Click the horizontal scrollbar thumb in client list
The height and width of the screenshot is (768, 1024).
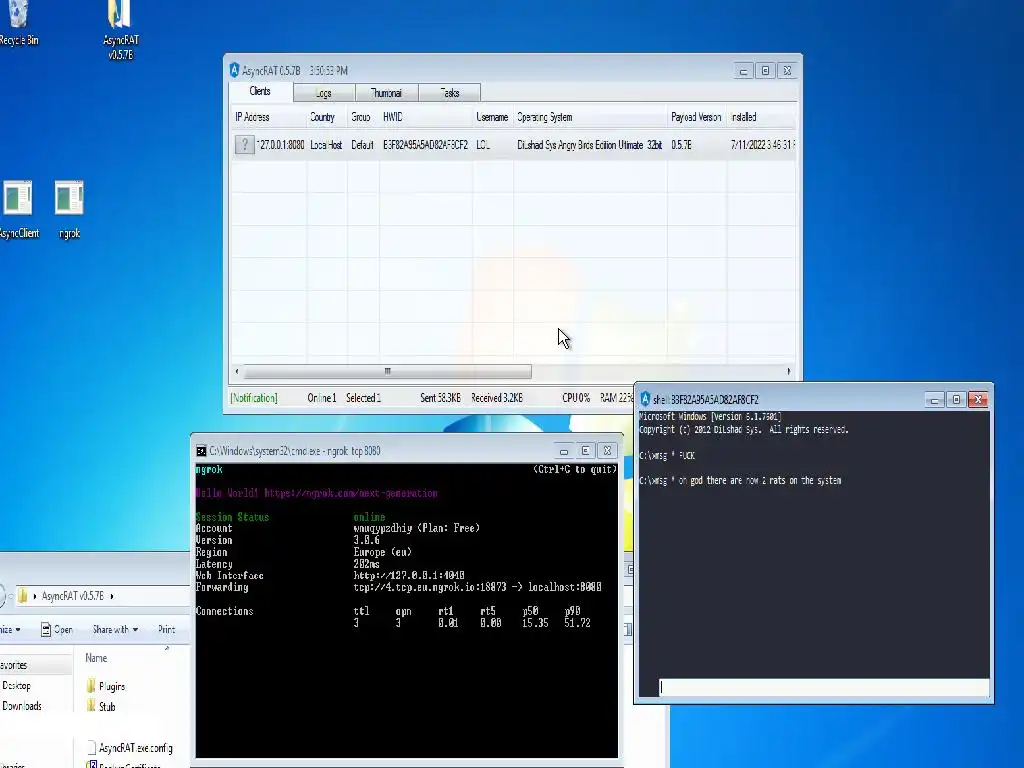(387, 372)
